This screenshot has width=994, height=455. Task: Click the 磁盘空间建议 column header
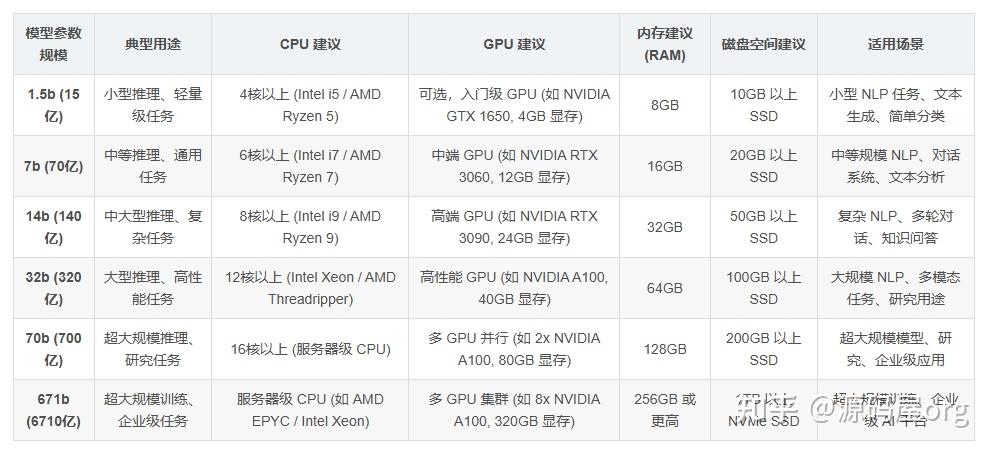coord(763,44)
